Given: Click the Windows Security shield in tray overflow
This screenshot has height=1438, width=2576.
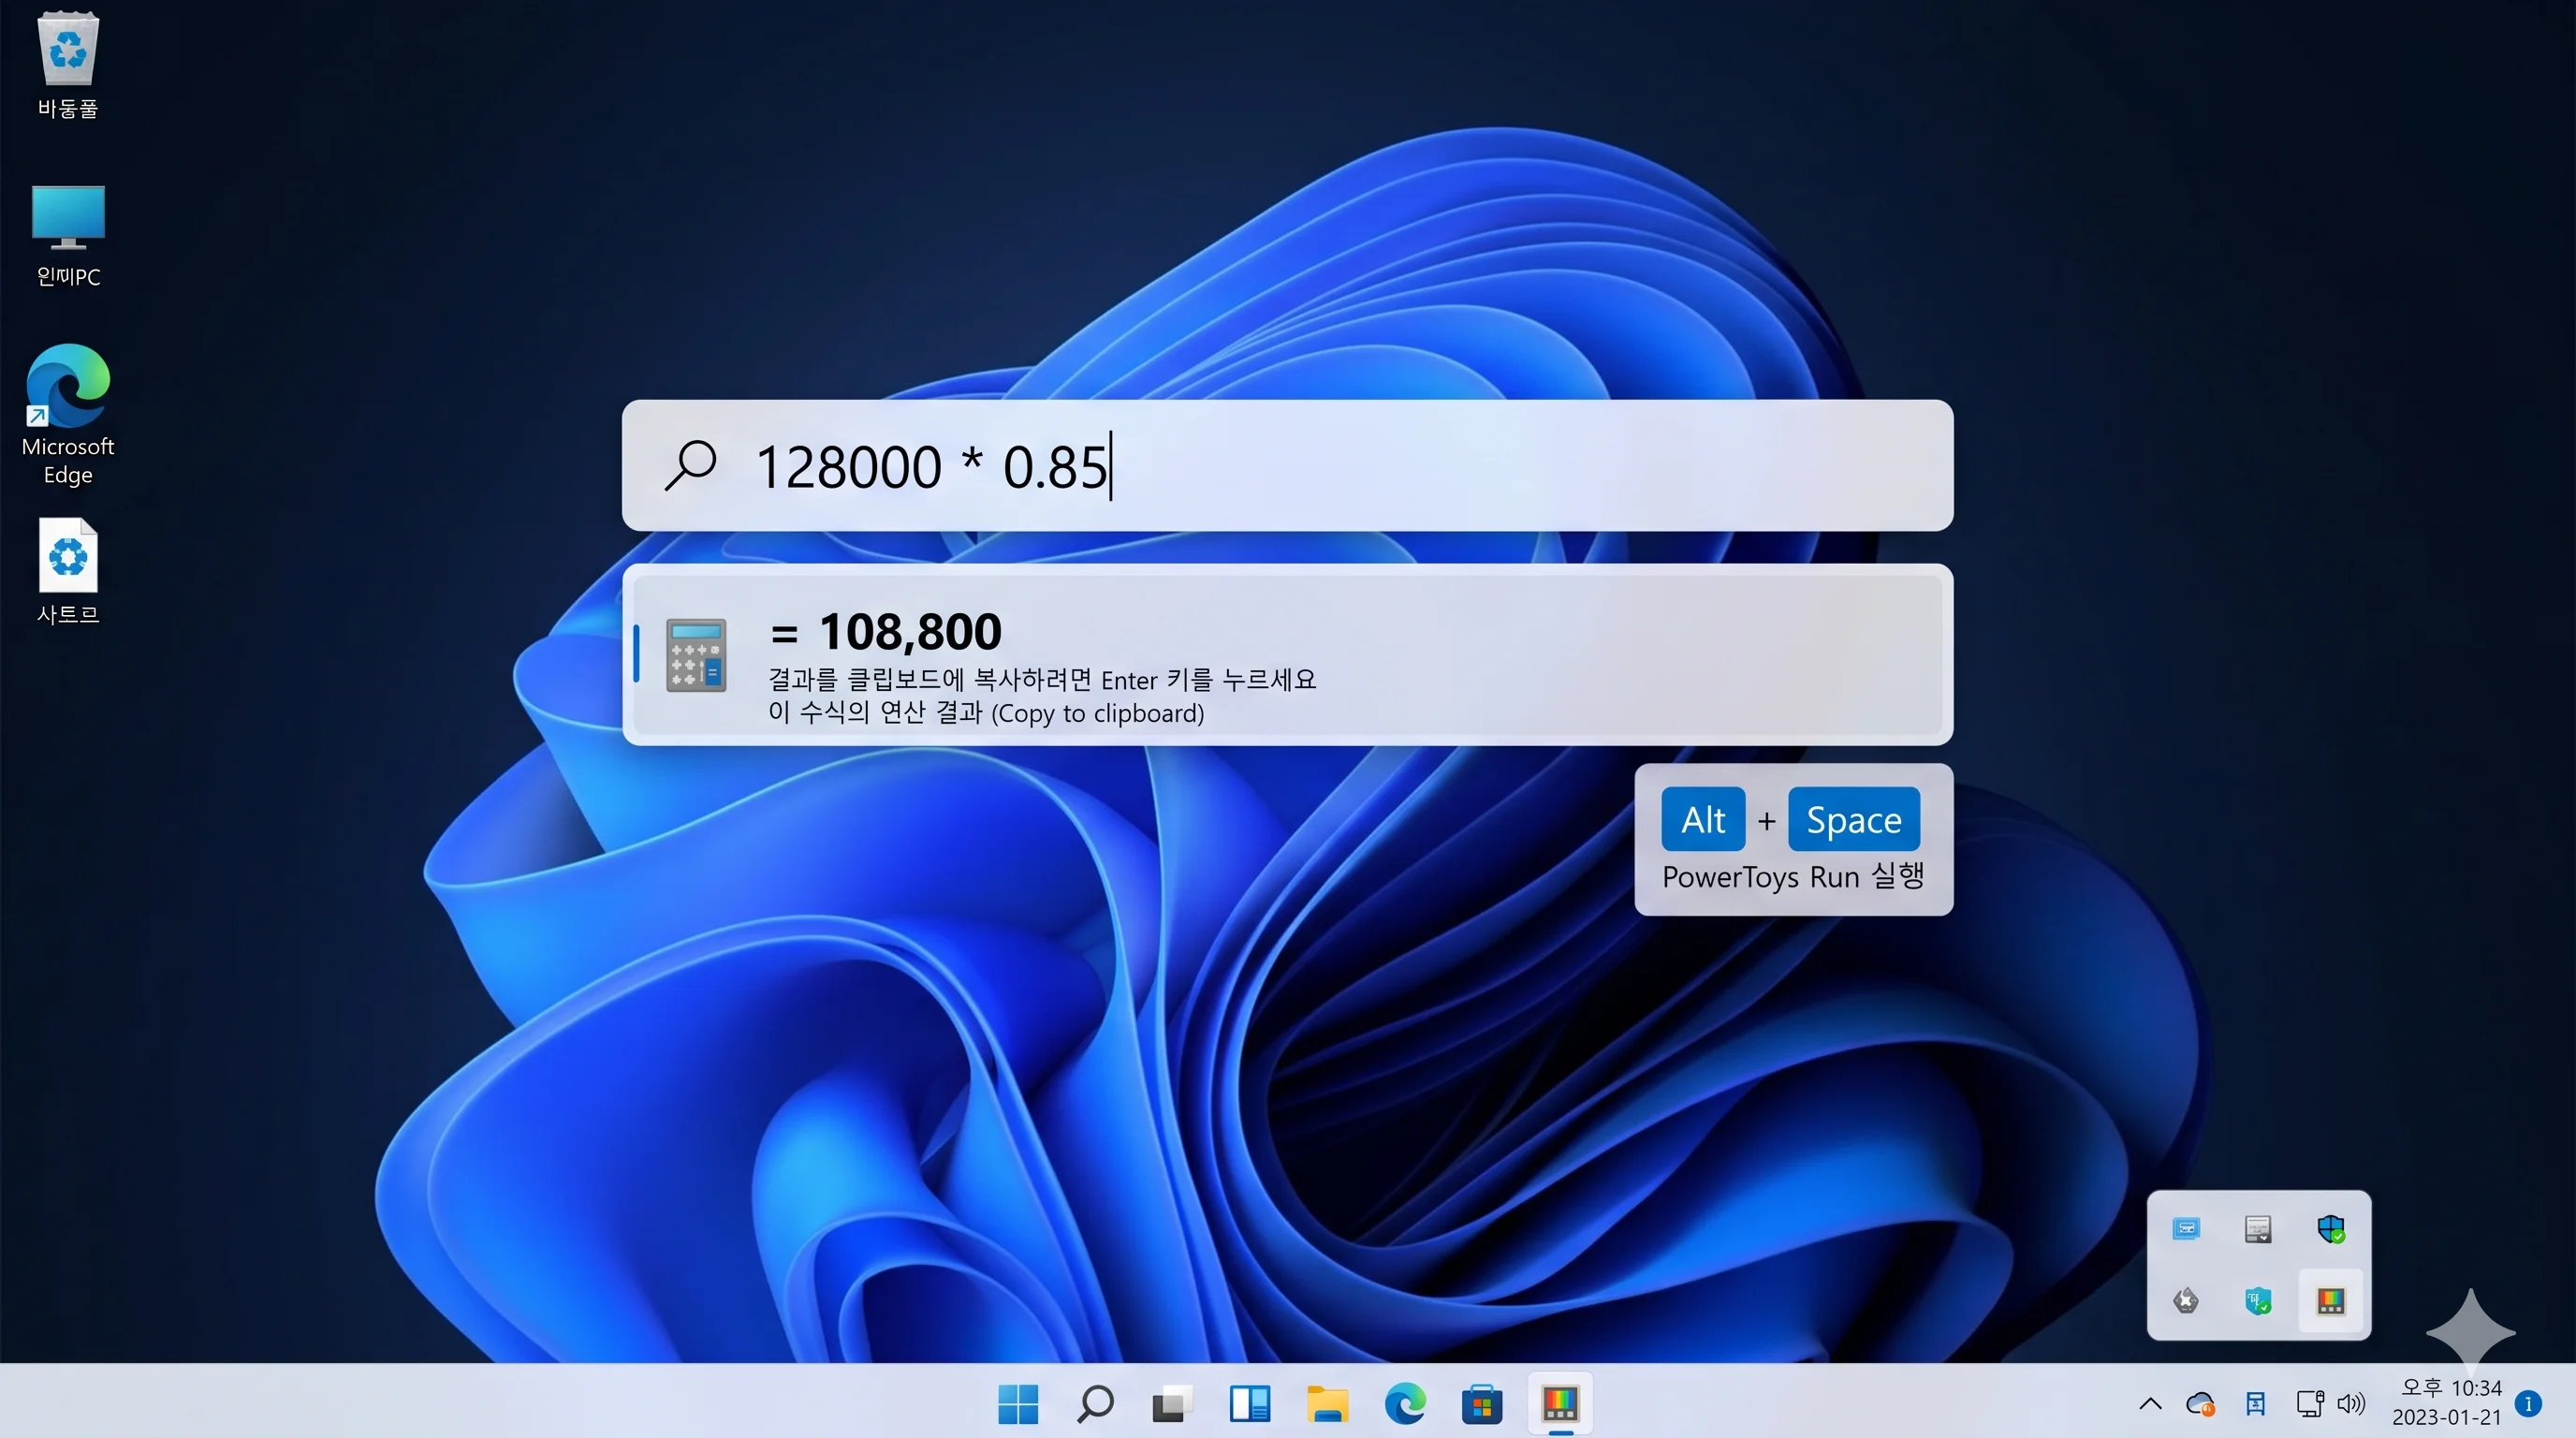Looking at the screenshot, I should [x=2331, y=1228].
